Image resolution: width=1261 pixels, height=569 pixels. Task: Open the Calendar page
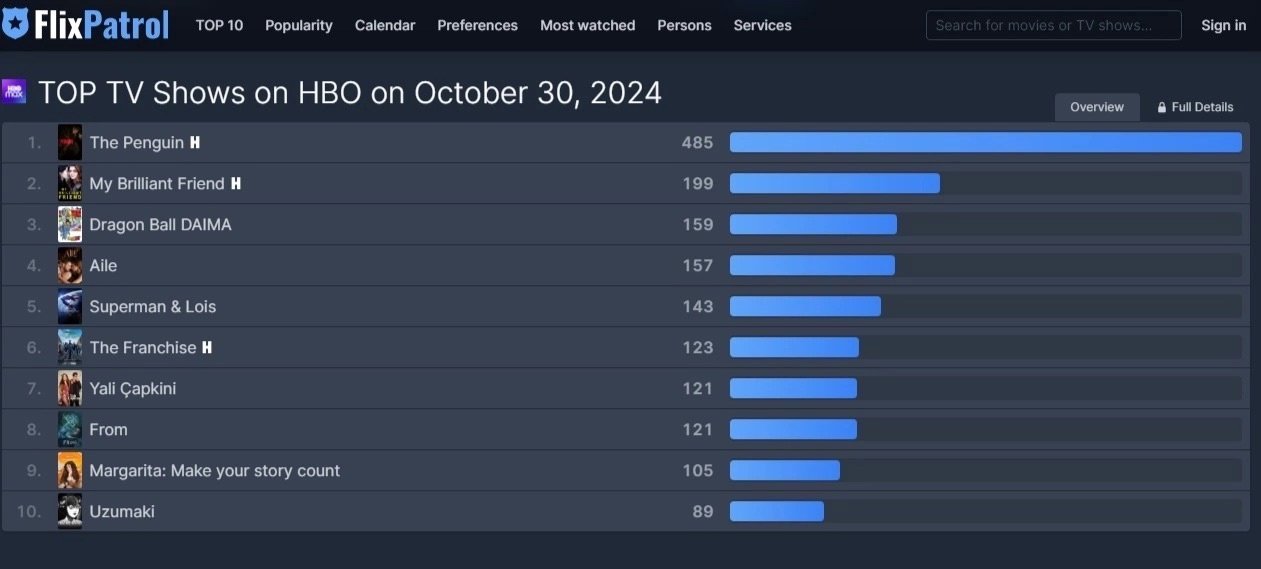coord(385,25)
